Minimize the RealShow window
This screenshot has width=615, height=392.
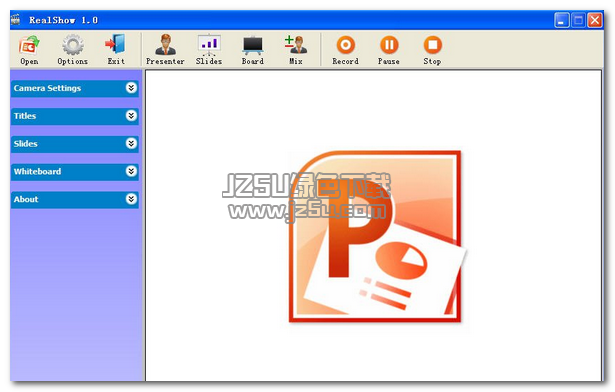tap(561, 20)
